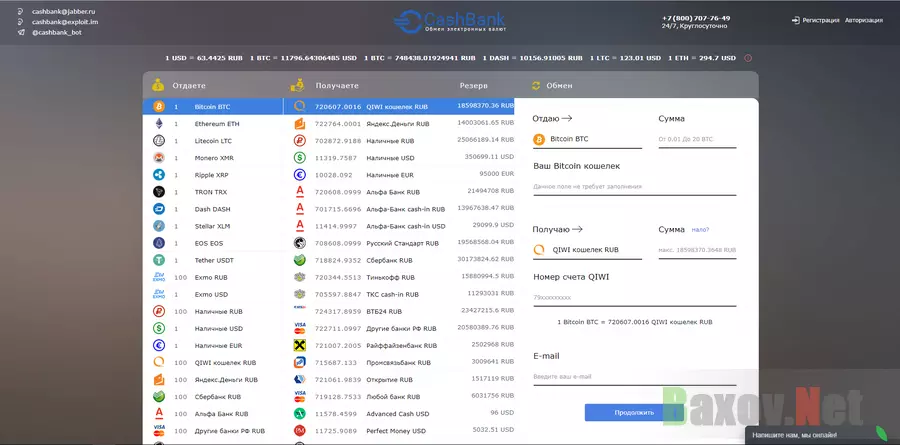Click the Stellar XLM coin icon

click(158, 226)
